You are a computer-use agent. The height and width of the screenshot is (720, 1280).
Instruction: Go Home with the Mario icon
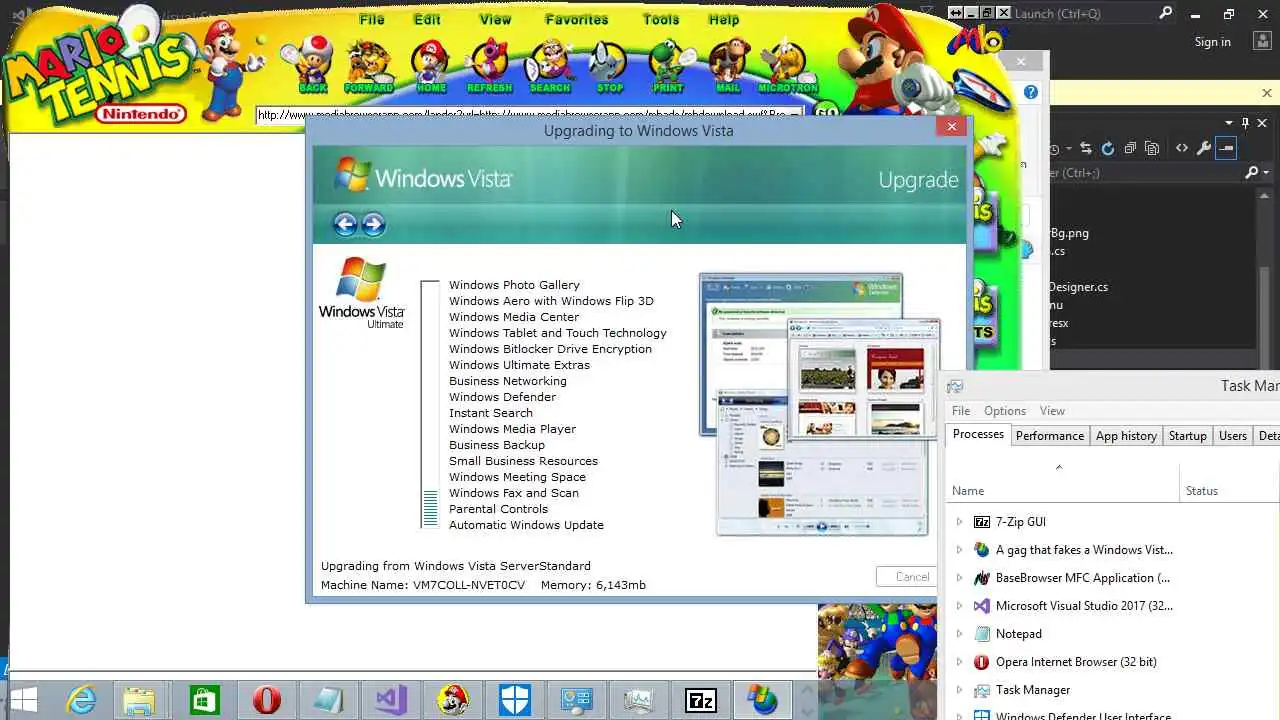(431, 65)
